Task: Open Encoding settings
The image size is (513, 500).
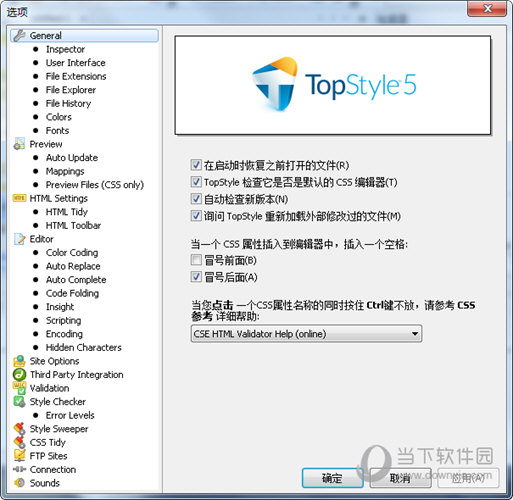Action: 64,334
